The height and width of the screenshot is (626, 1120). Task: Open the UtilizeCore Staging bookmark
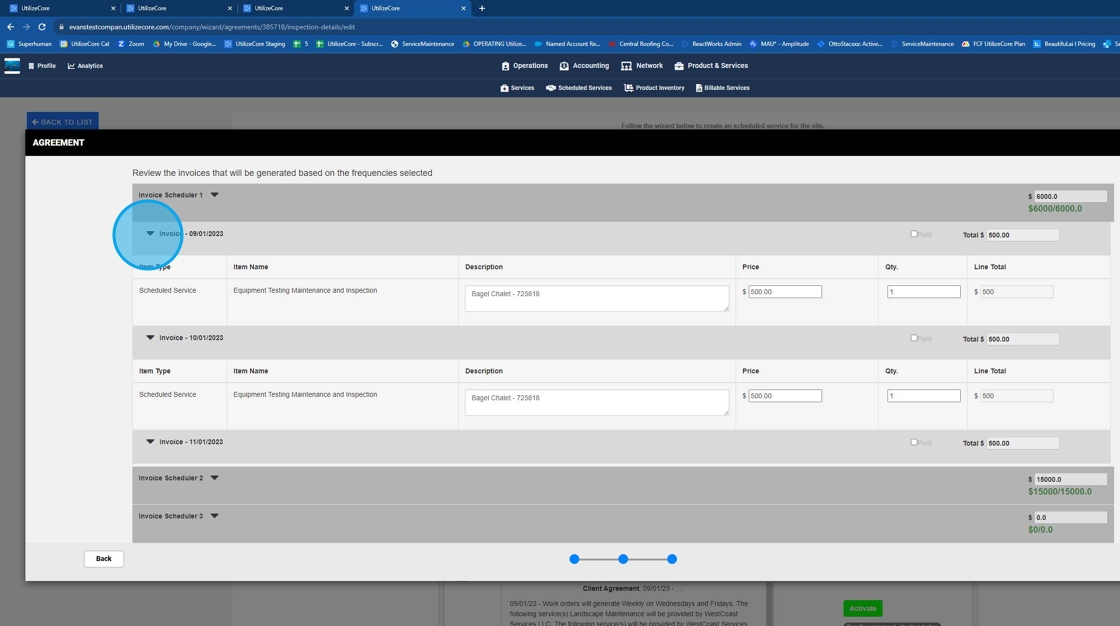point(254,44)
